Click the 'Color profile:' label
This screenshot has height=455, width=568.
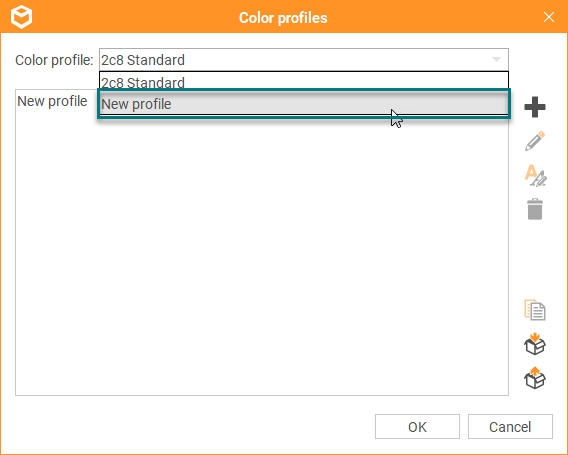[54, 60]
